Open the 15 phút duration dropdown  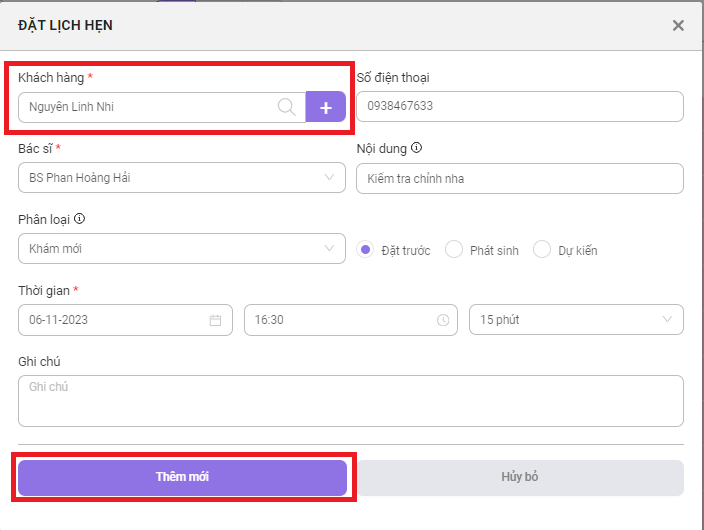[576, 320]
